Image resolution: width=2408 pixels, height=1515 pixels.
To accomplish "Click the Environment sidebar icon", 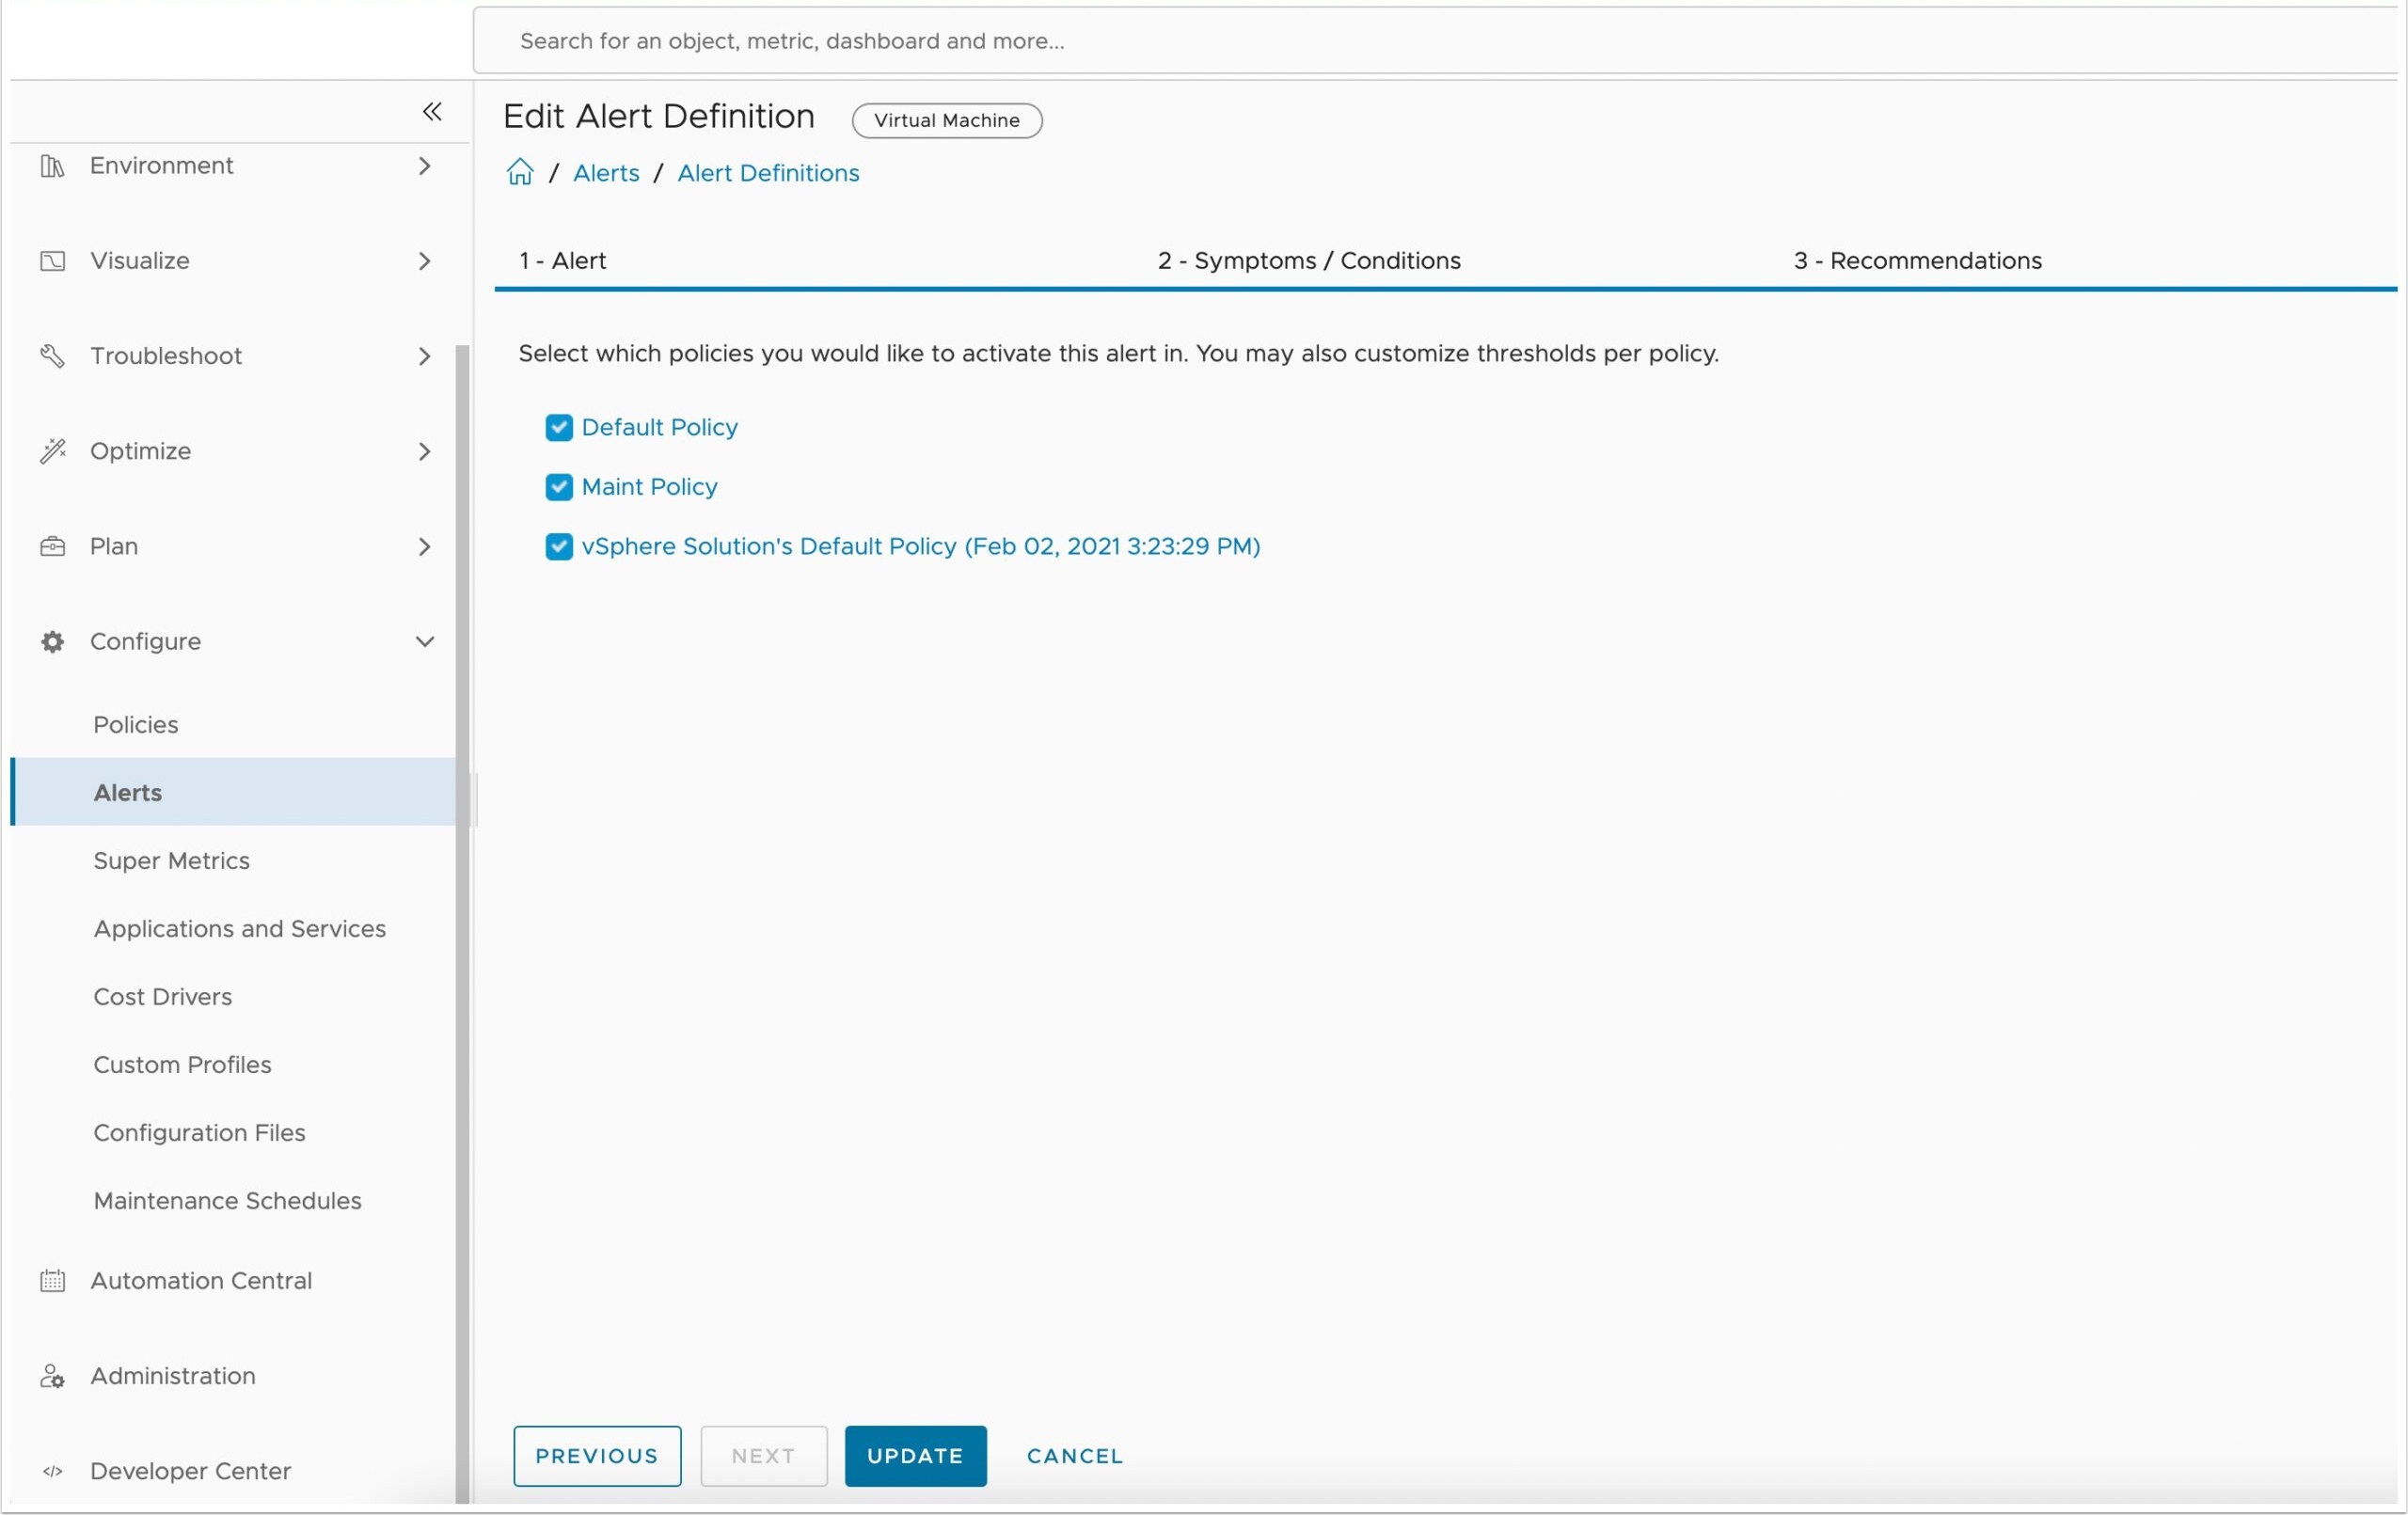I will pos(52,165).
